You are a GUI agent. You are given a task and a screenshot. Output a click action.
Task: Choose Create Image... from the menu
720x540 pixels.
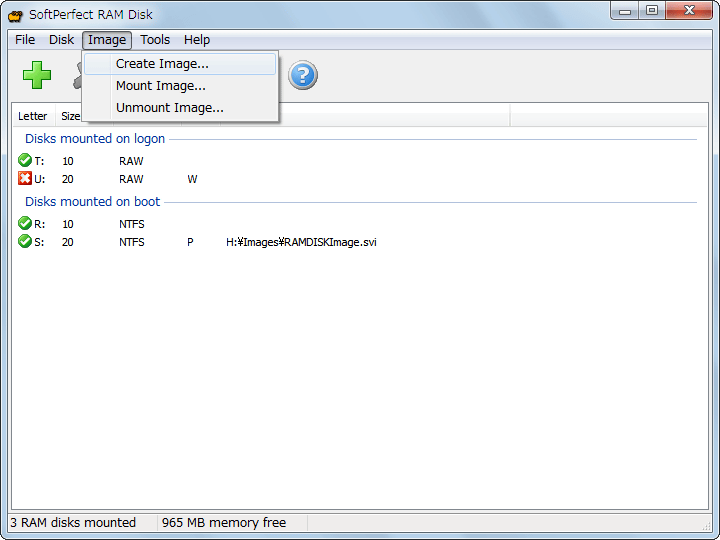[x=180, y=64]
